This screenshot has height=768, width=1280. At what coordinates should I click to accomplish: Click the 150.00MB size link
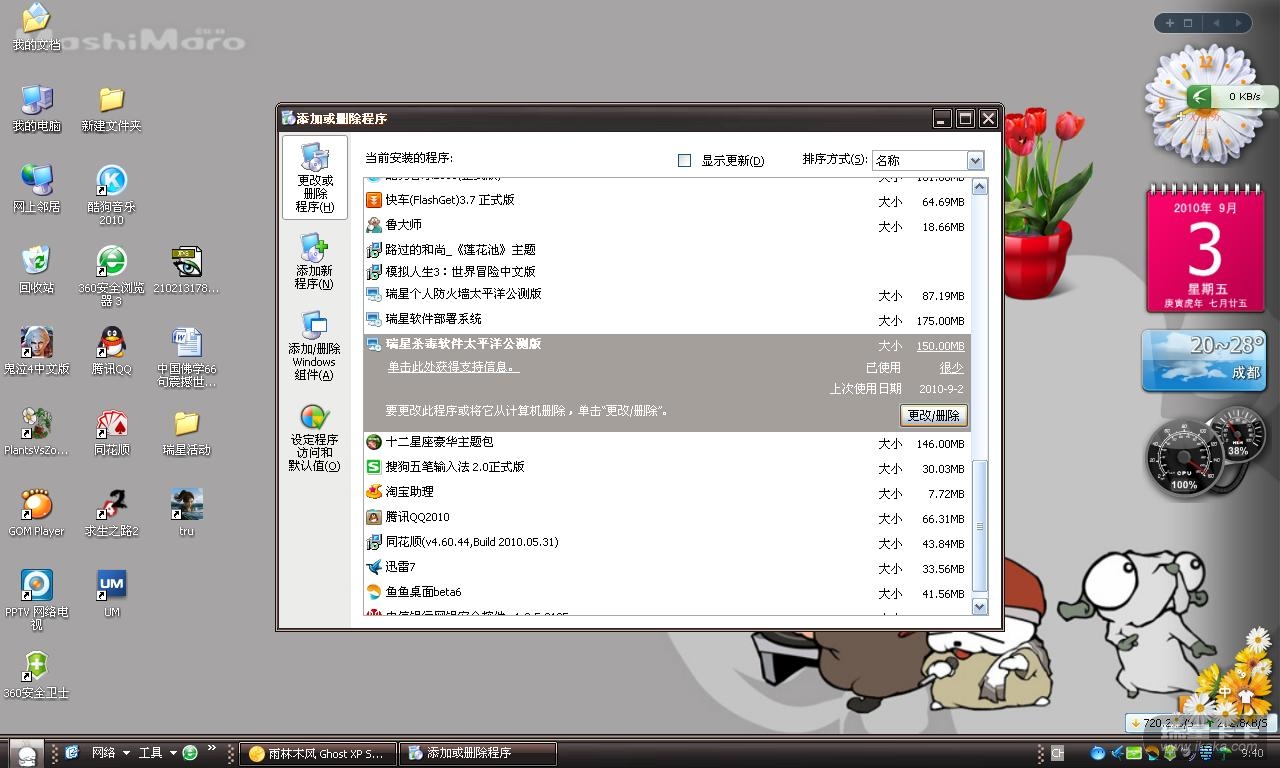click(940, 346)
